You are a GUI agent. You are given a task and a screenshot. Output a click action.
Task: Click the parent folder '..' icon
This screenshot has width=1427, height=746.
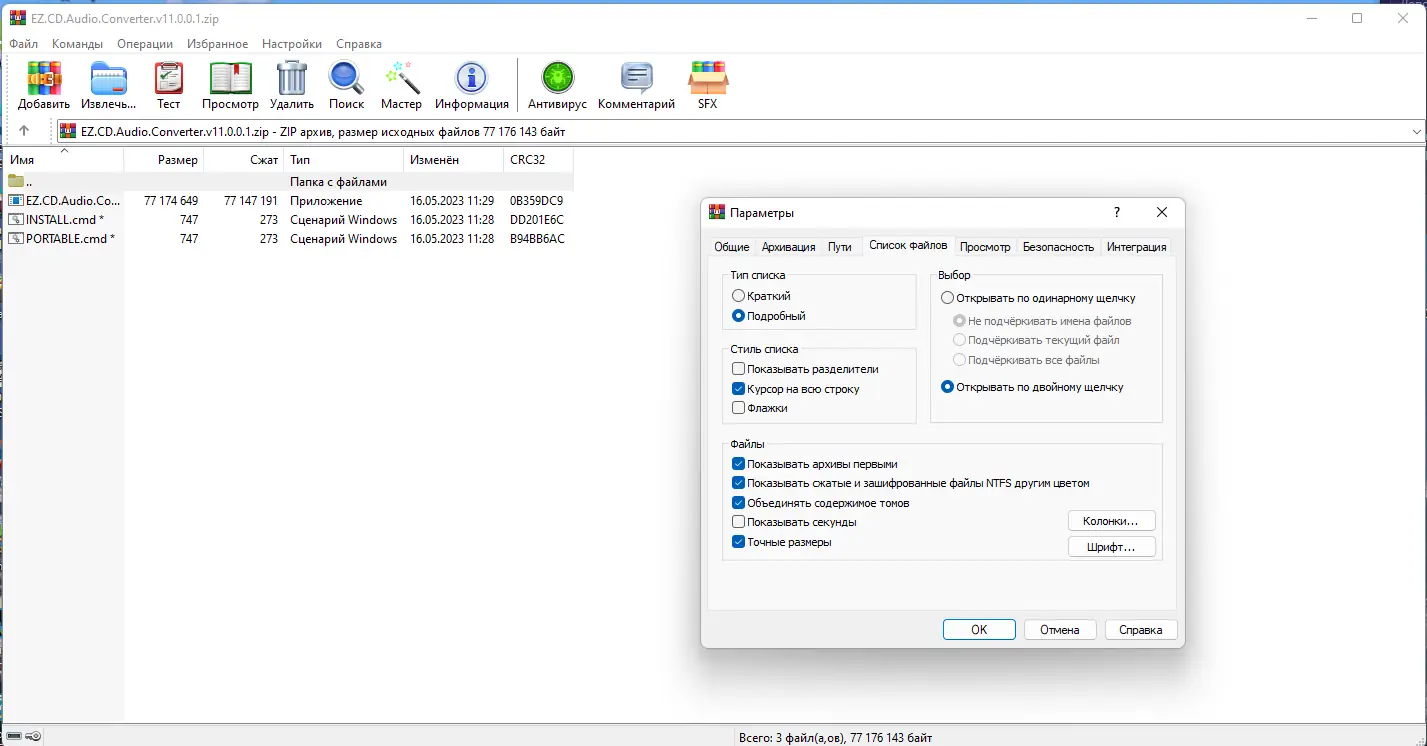[16, 182]
